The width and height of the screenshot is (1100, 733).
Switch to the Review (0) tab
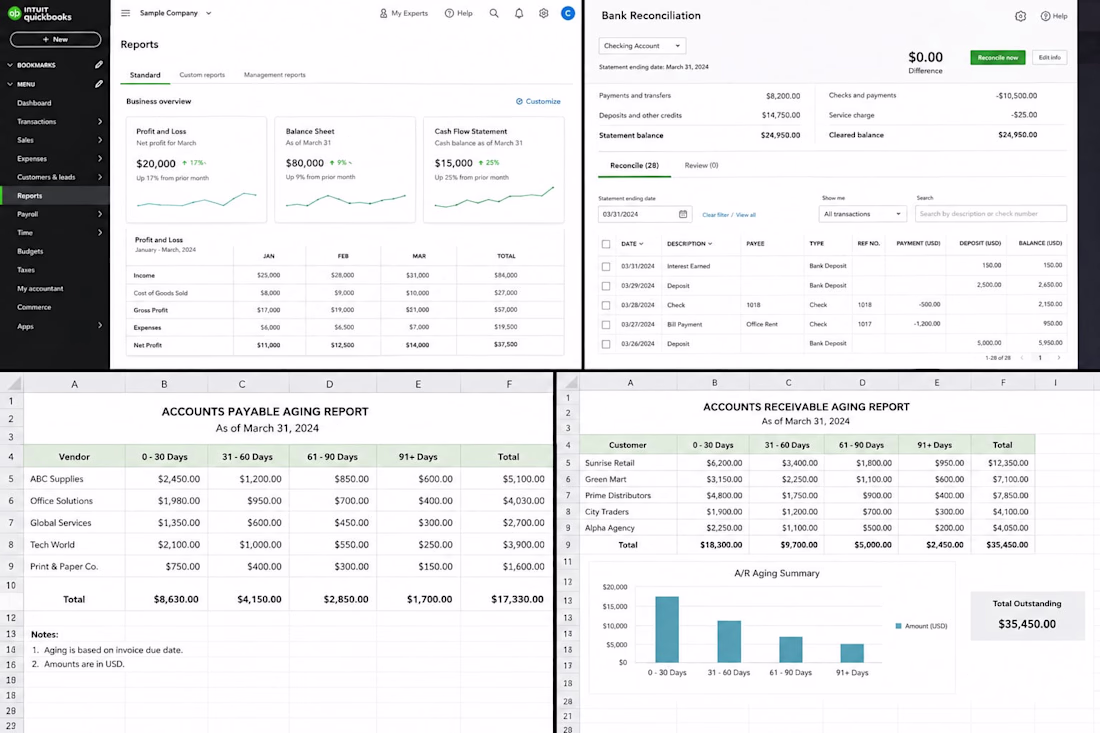click(x=702, y=166)
